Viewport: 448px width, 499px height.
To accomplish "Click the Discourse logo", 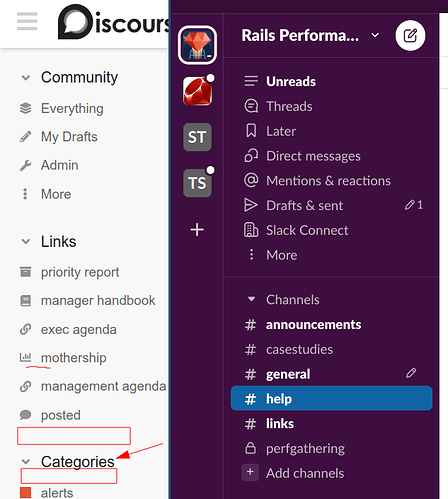I will (113, 22).
